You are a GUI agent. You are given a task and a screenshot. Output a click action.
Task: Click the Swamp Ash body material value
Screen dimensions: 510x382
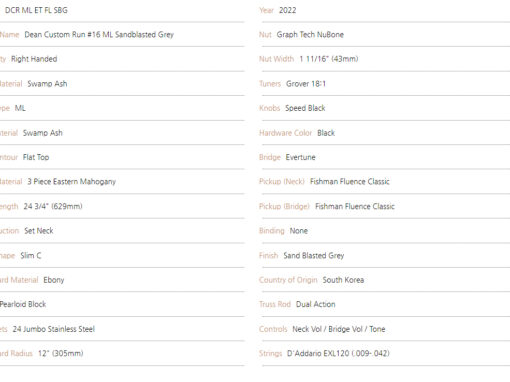point(47,84)
